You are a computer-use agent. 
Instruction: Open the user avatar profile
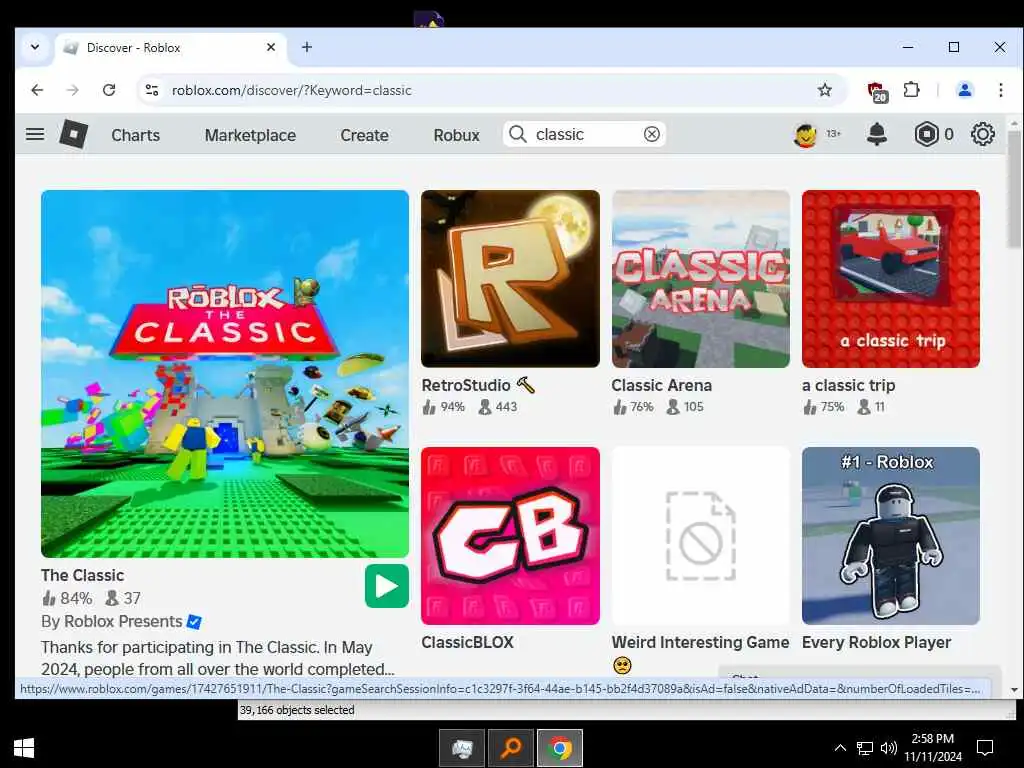(805, 135)
